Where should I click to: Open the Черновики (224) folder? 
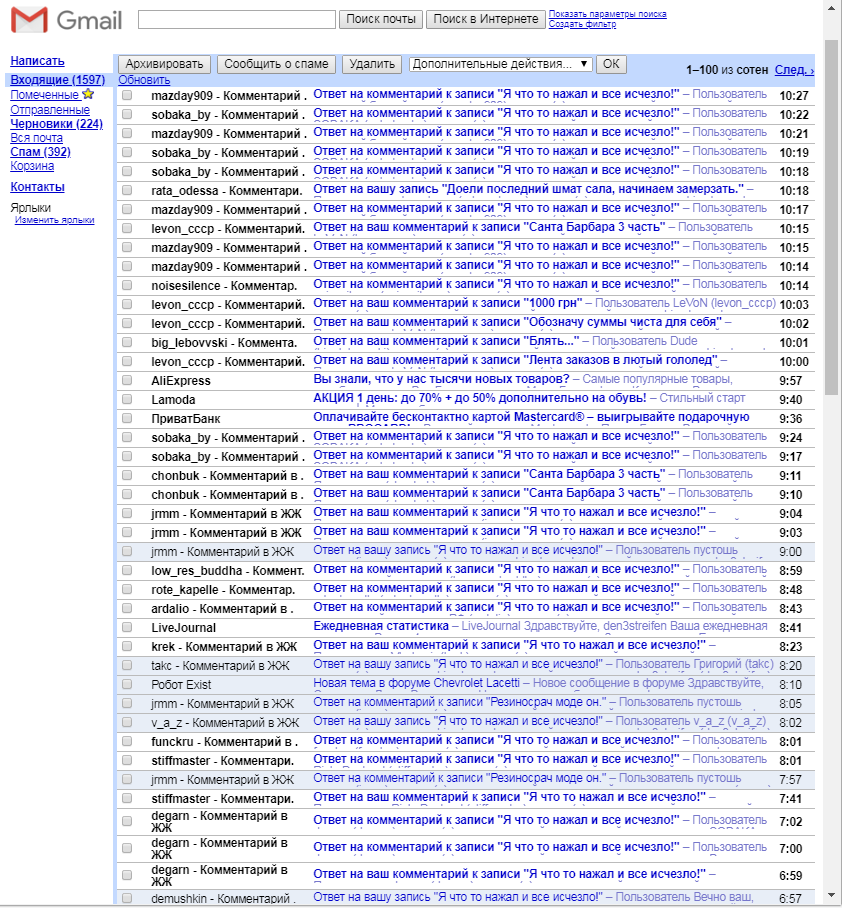point(56,124)
